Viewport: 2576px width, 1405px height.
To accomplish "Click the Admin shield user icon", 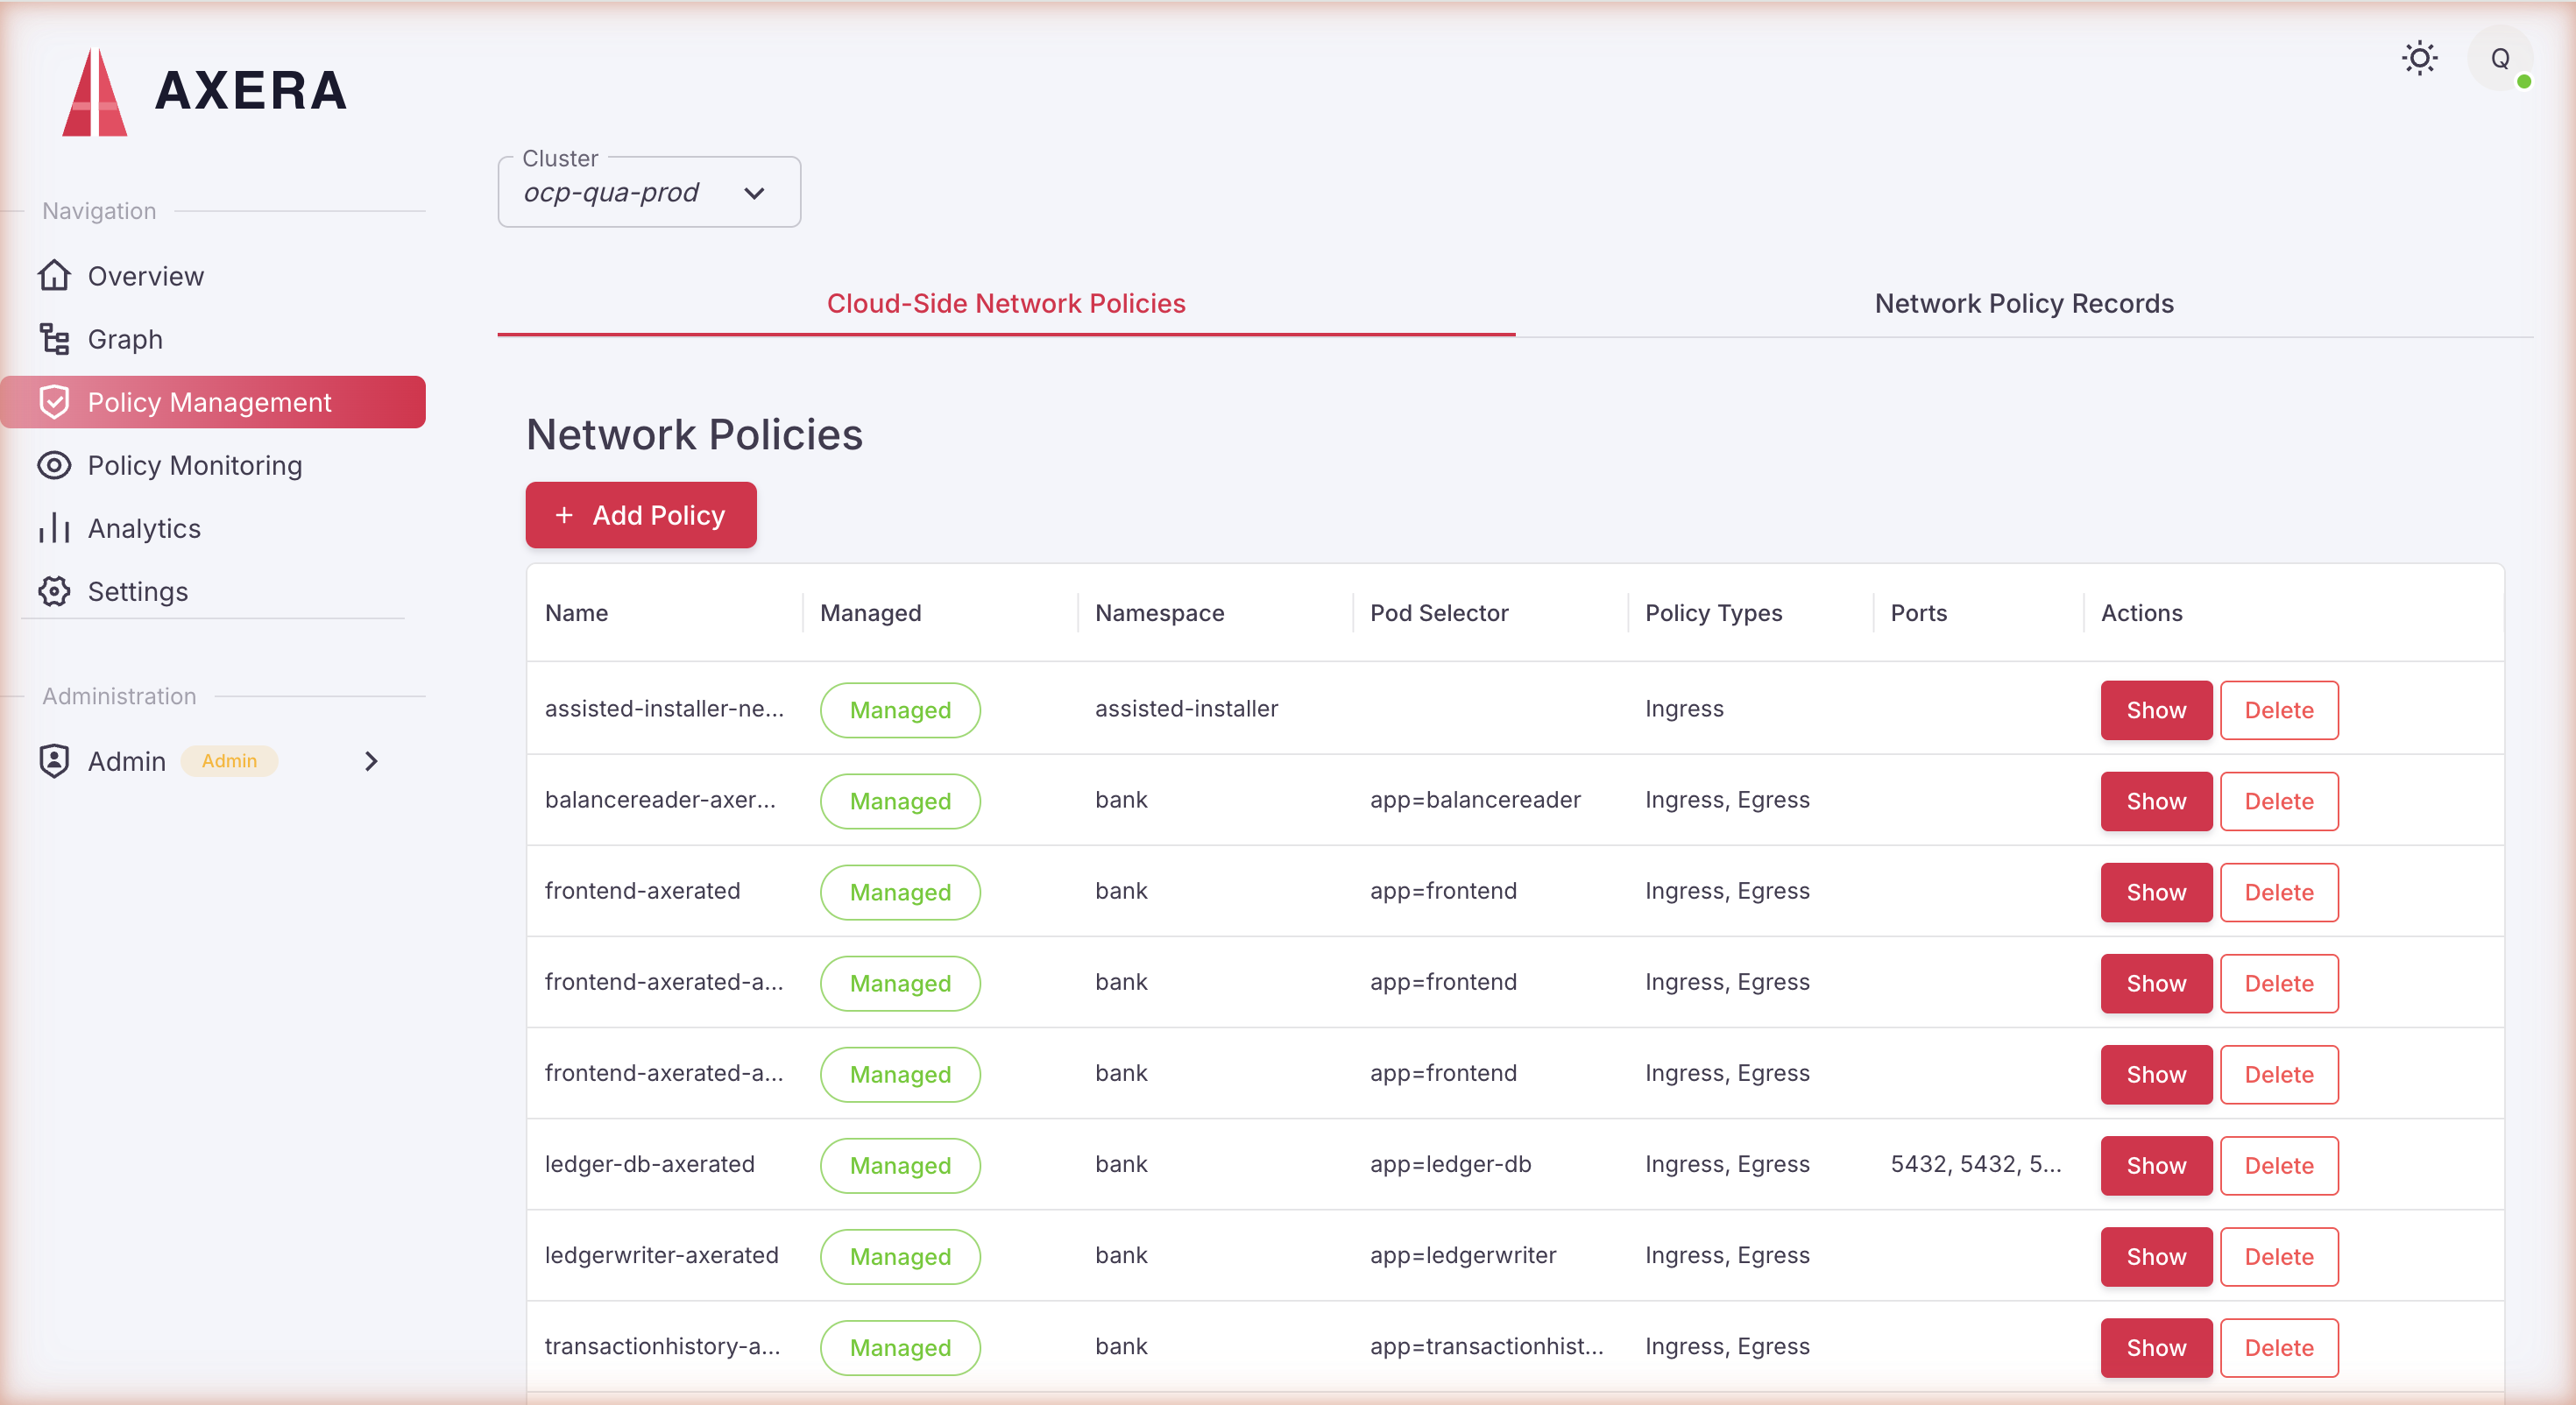I will (x=54, y=761).
